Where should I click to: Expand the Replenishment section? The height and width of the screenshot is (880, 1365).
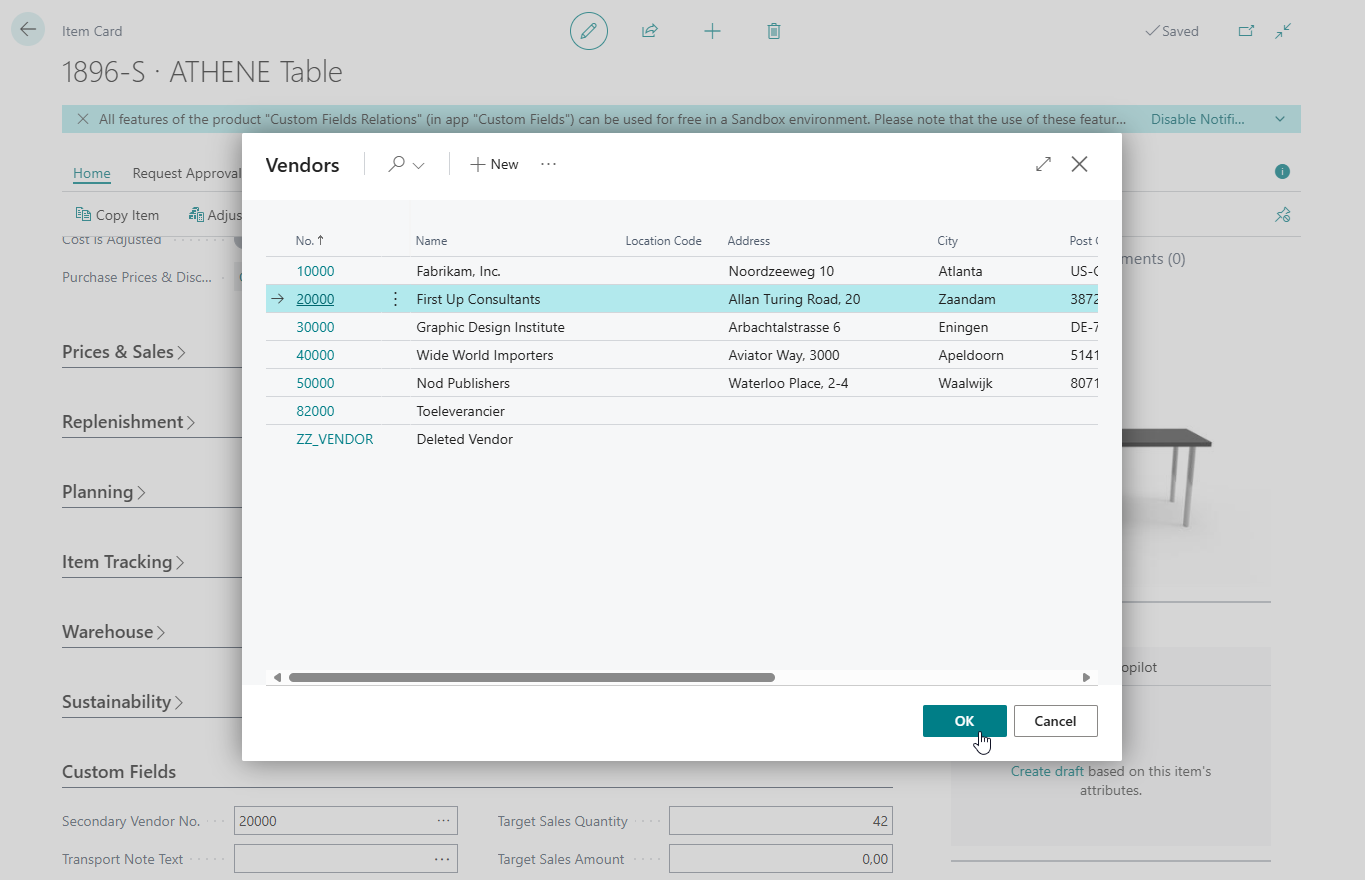coord(128,422)
